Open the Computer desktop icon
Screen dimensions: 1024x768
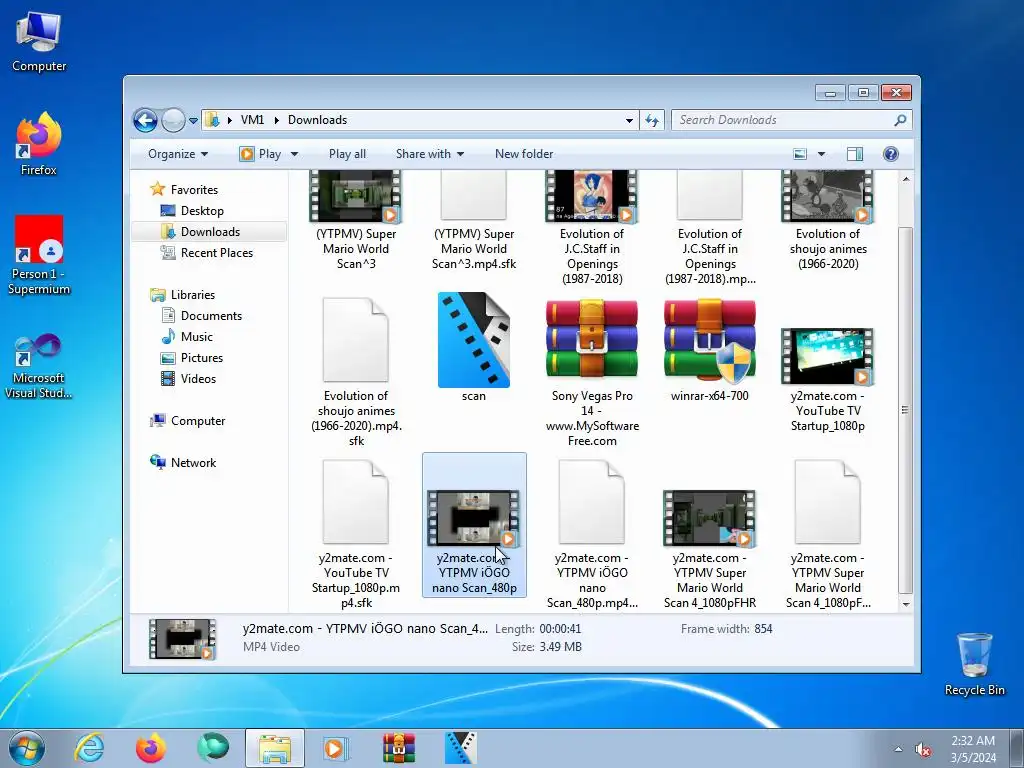point(39,42)
